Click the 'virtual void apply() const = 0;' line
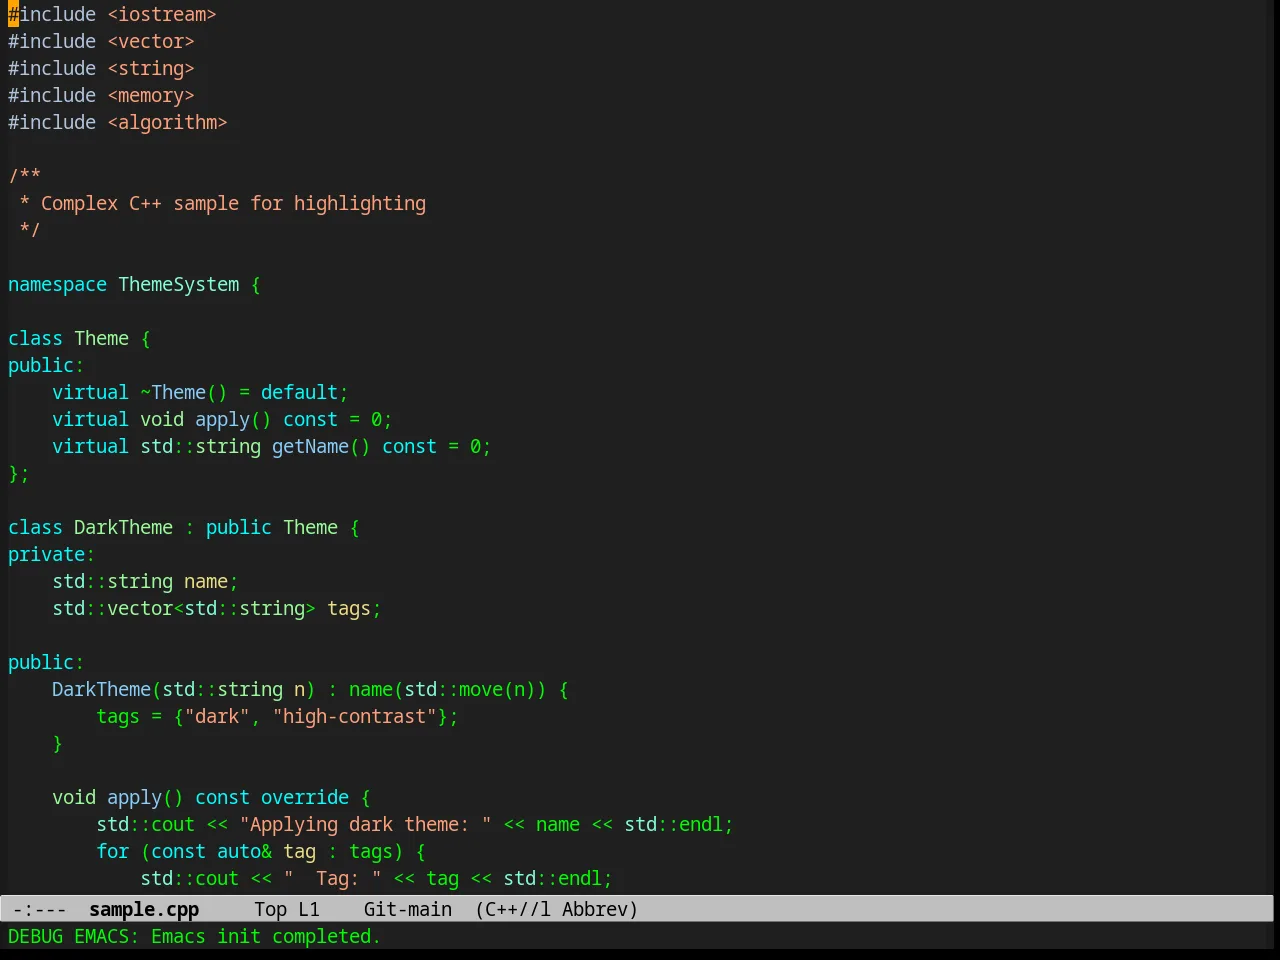This screenshot has height=960, width=1280. coord(222,419)
